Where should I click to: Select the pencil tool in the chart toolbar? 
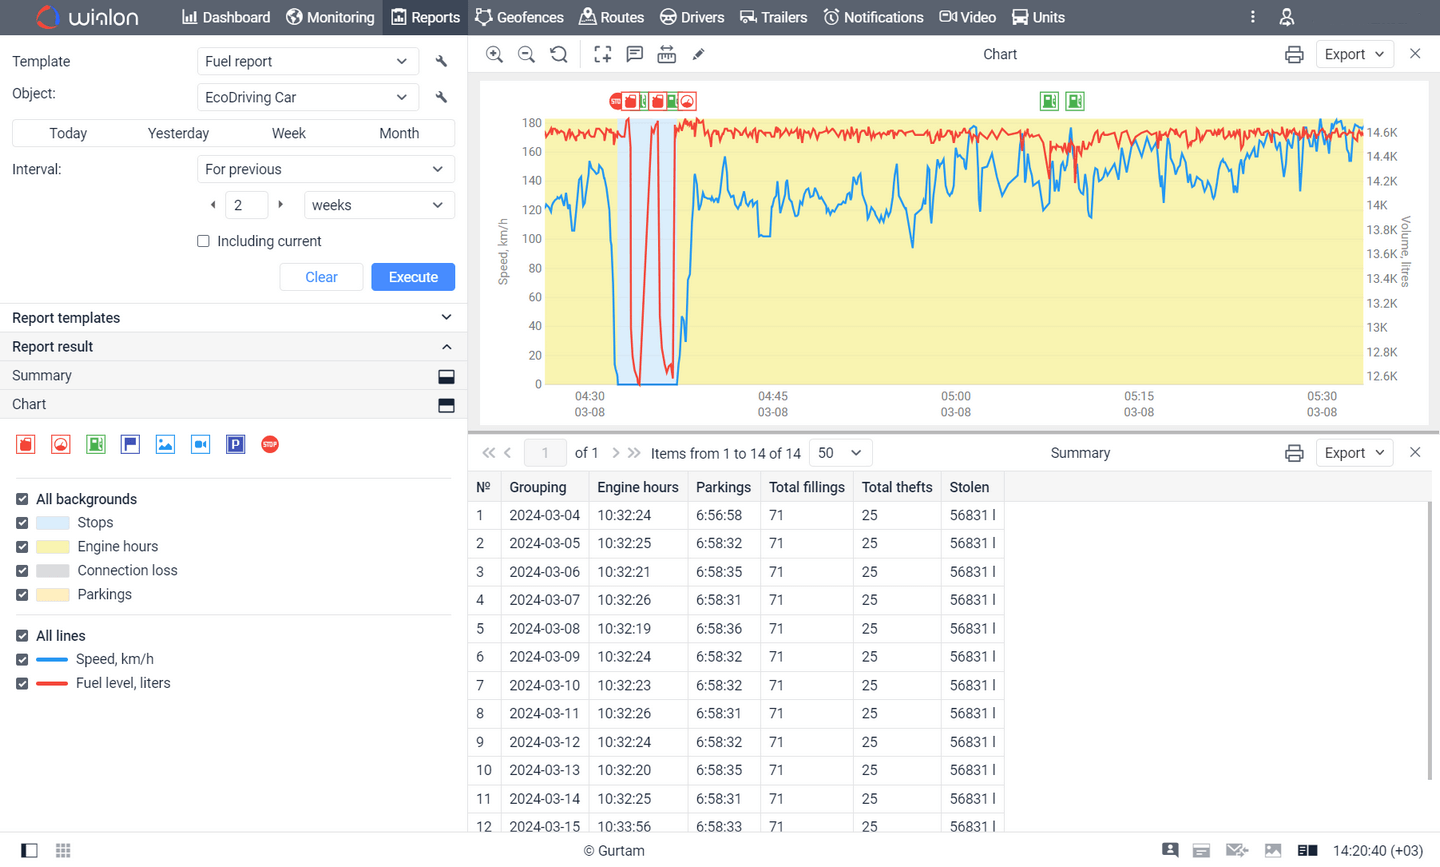coord(697,54)
